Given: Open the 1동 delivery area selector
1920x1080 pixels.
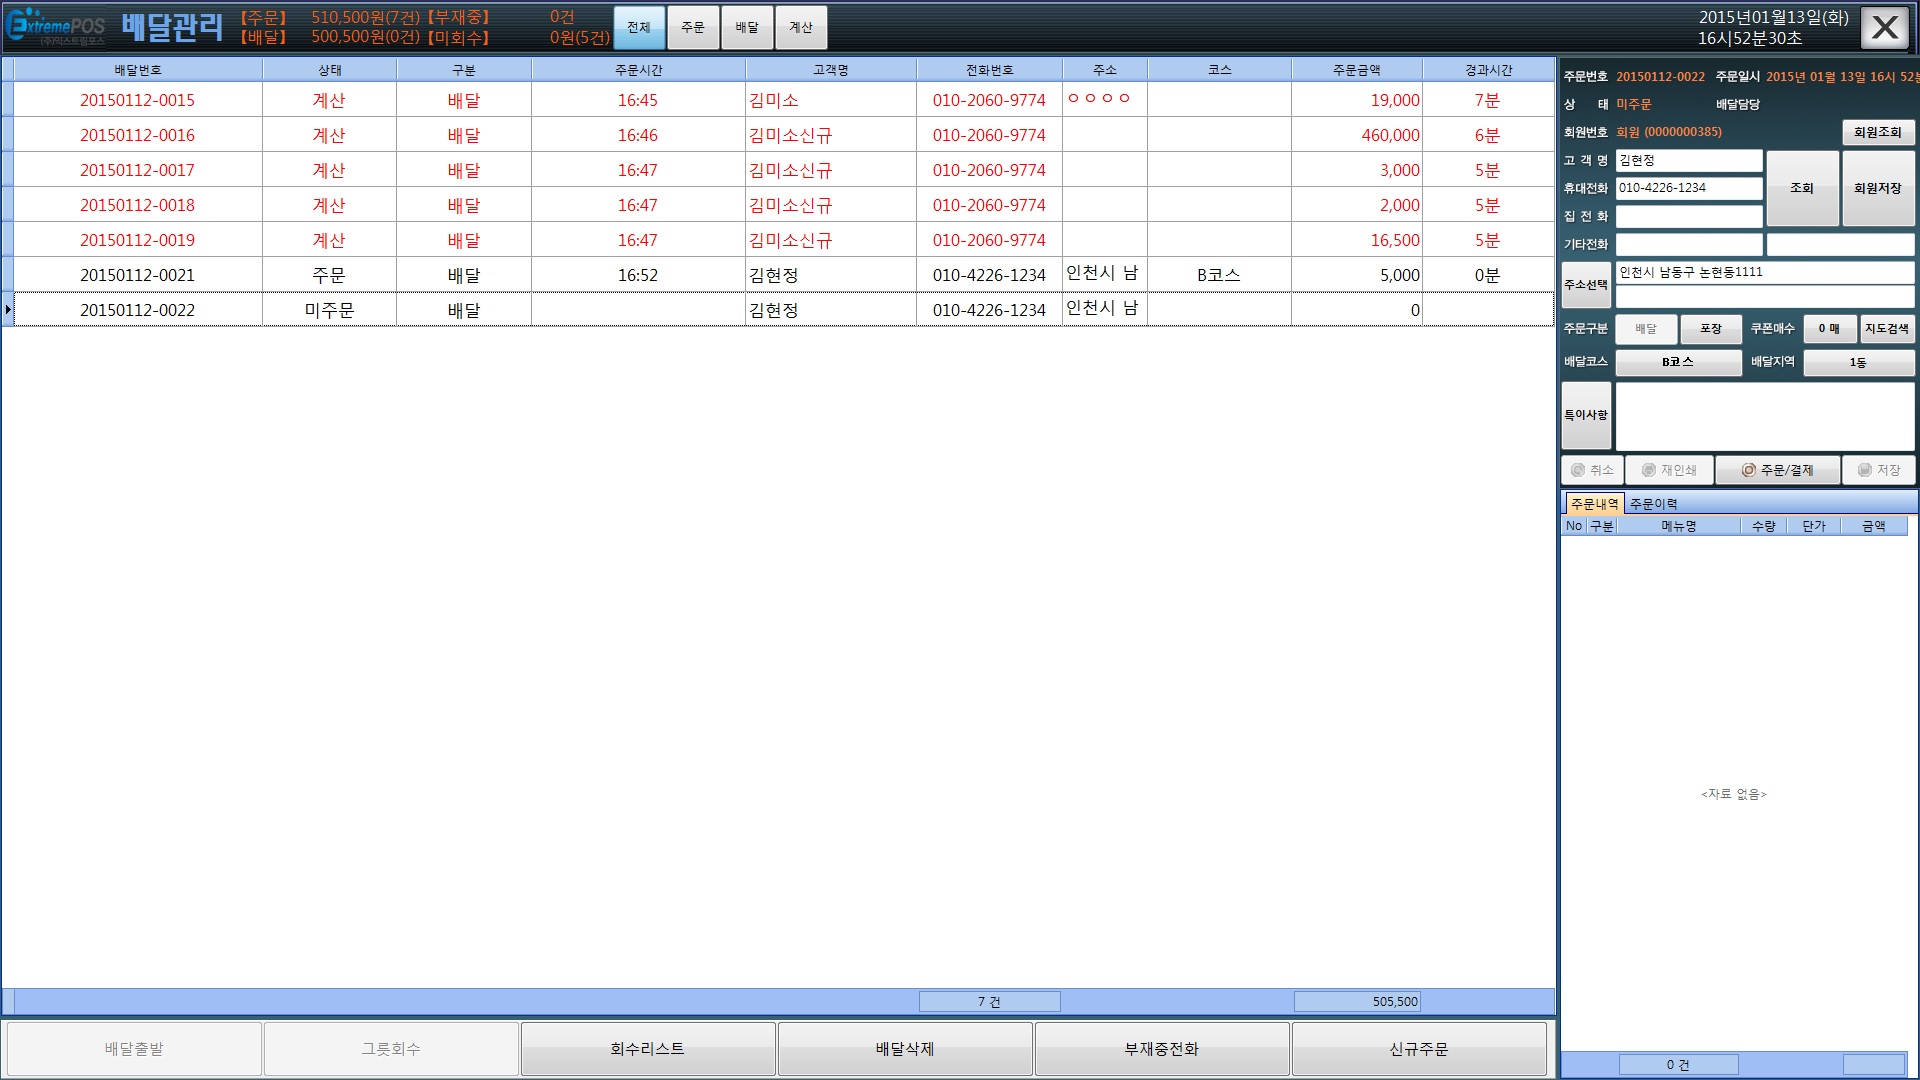Looking at the screenshot, I should (1857, 362).
